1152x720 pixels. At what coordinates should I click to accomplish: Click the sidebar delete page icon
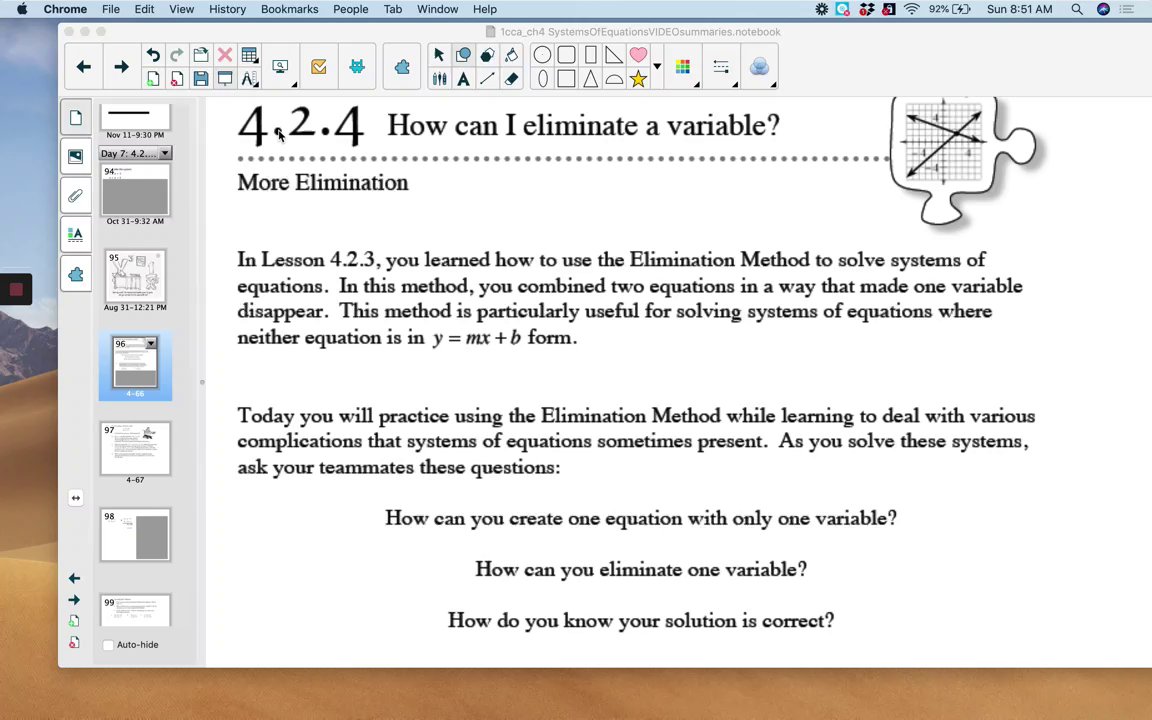74,642
